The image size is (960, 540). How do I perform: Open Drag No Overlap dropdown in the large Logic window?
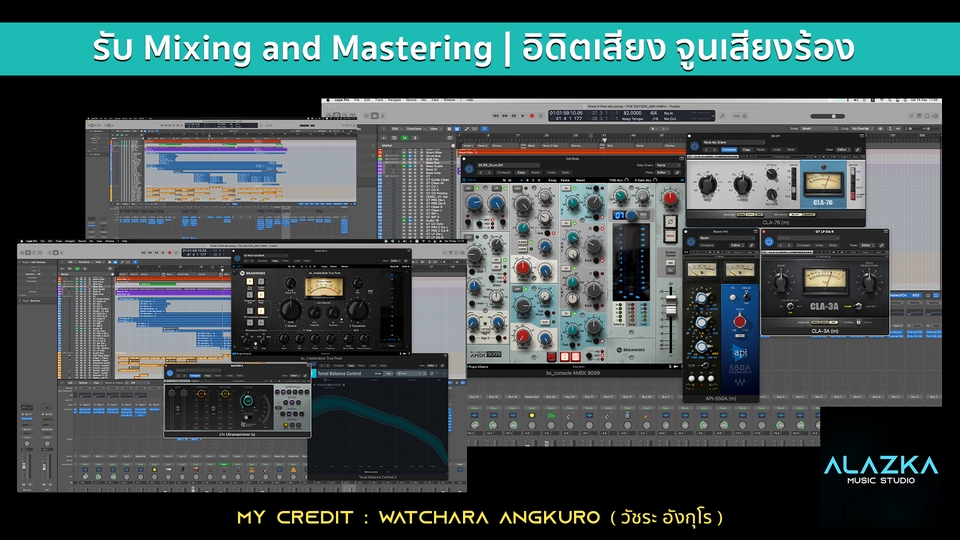pos(862,129)
